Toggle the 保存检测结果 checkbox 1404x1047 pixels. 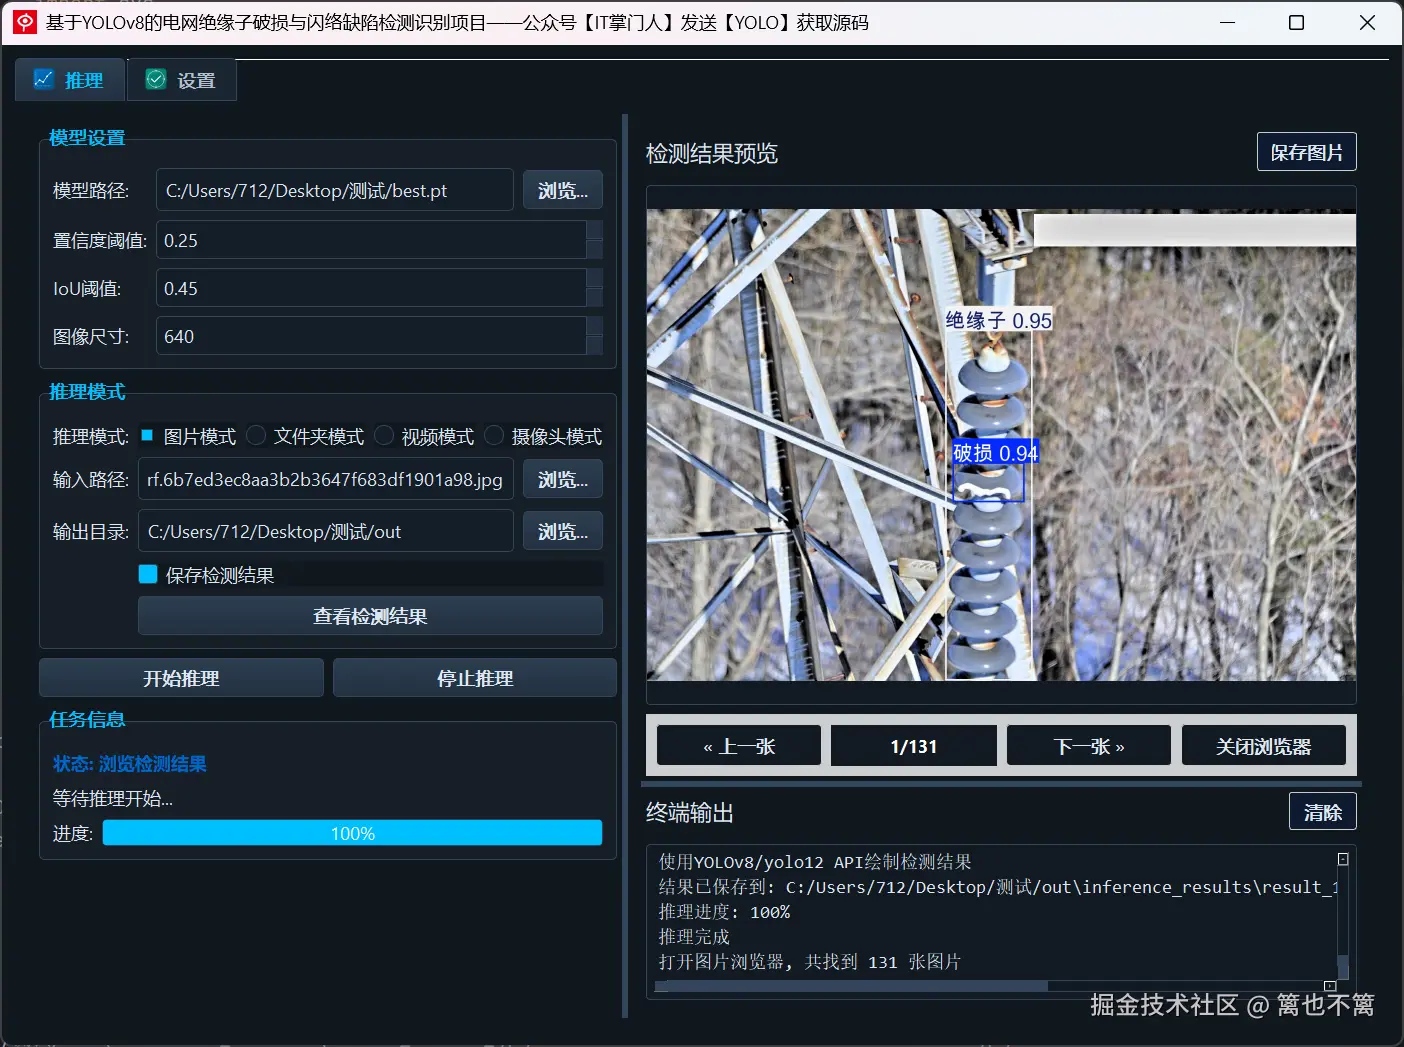coord(148,574)
